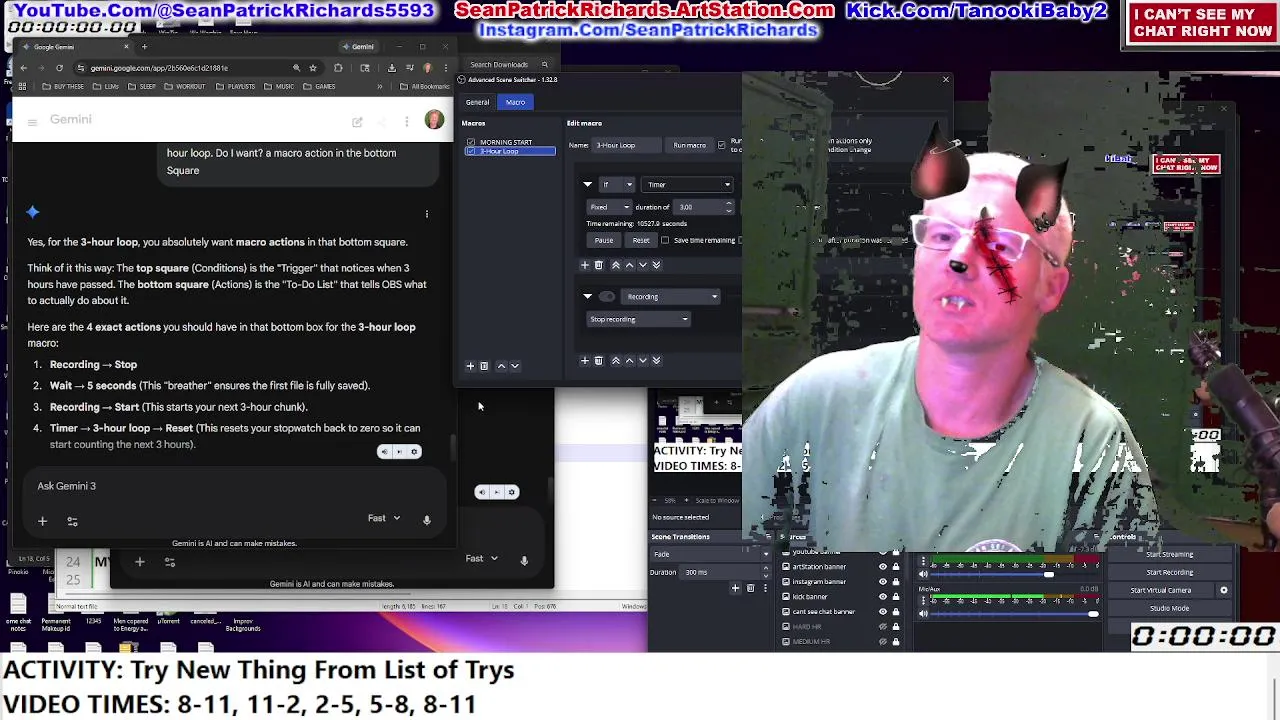Open Chrome three-dot menu
The width and height of the screenshot is (1280, 720).
445,68
